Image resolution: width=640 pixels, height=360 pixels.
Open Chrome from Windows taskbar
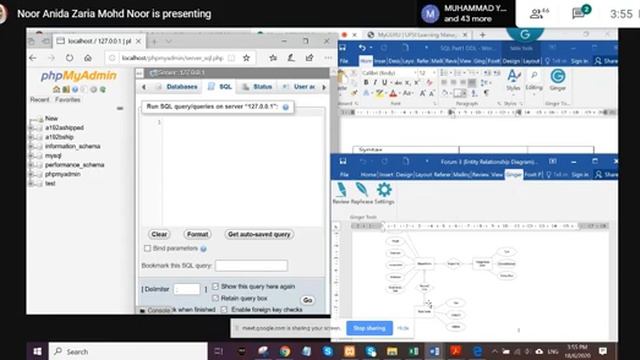(285, 351)
